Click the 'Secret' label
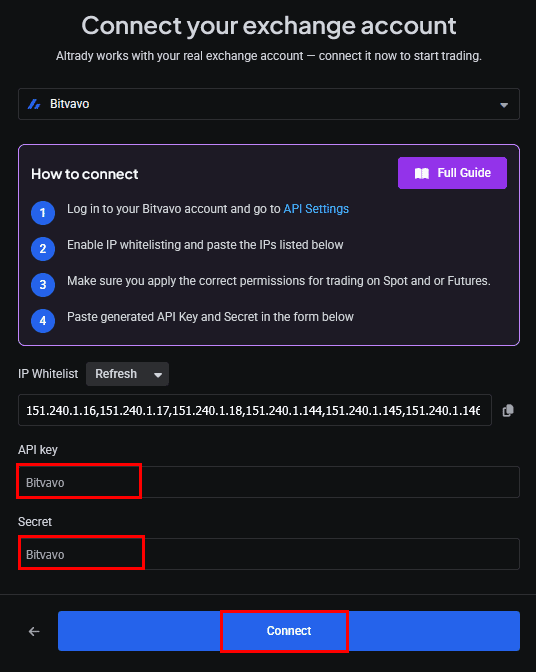The width and height of the screenshot is (536, 672). (x=35, y=522)
